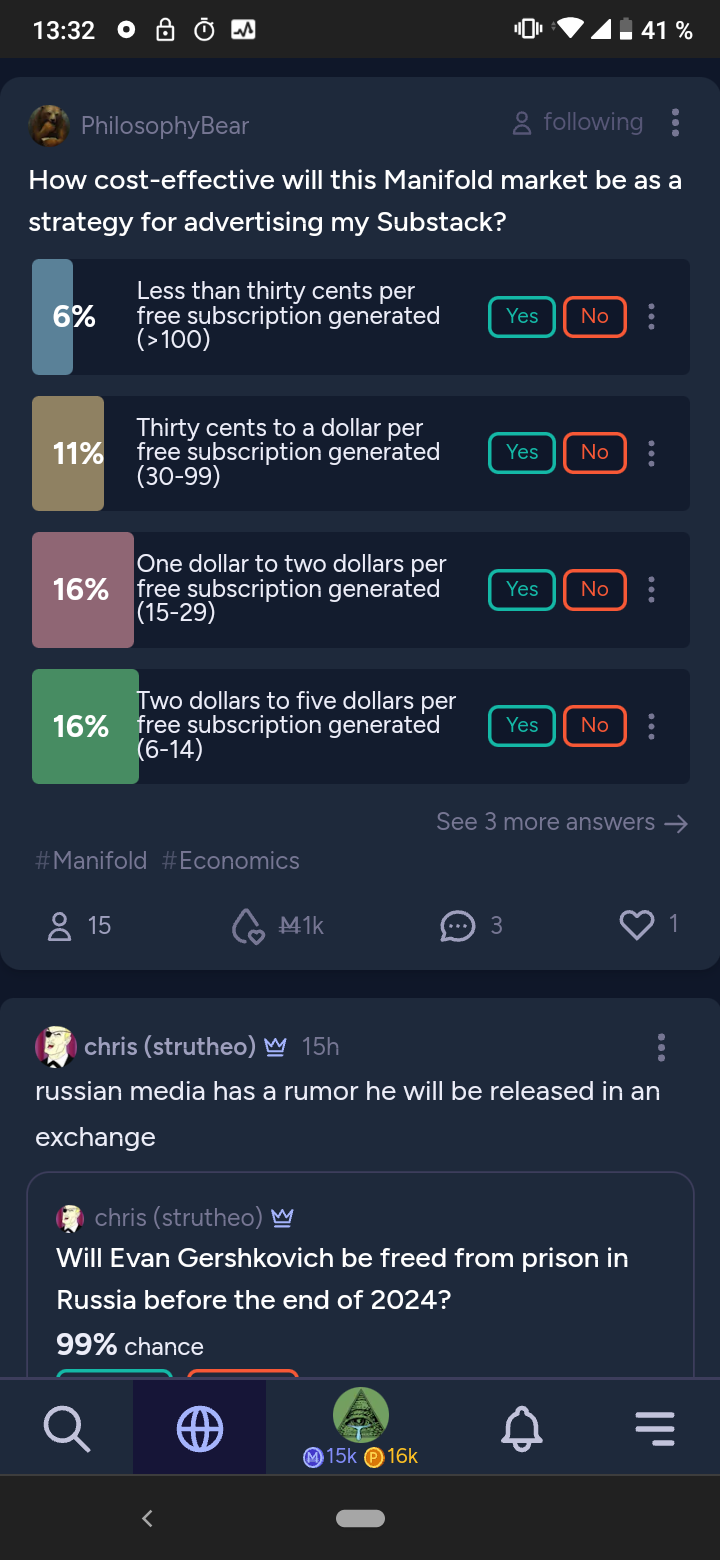Viewport: 720px width, 1560px height.
Task: Open profile avatar tab with mana balance
Action: (x=361, y=1428)
